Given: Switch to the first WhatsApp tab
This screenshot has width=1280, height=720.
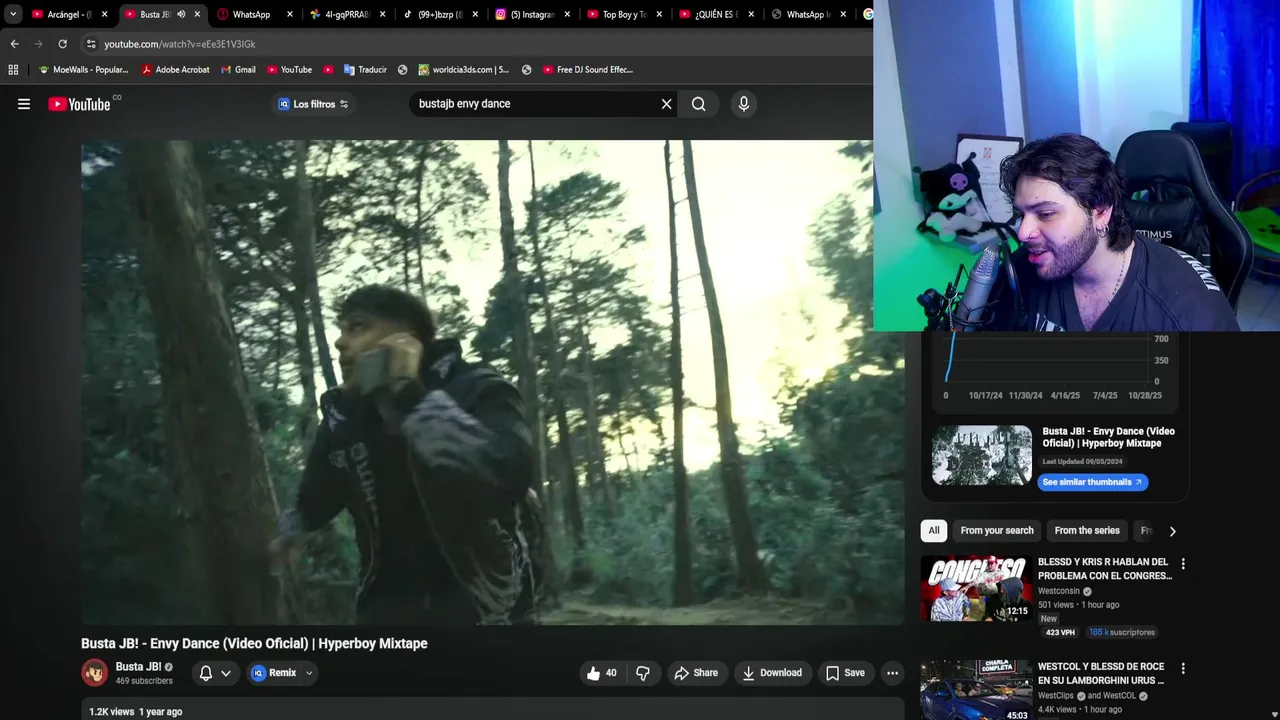Looking at the screenshot, I should pos(250,14).
